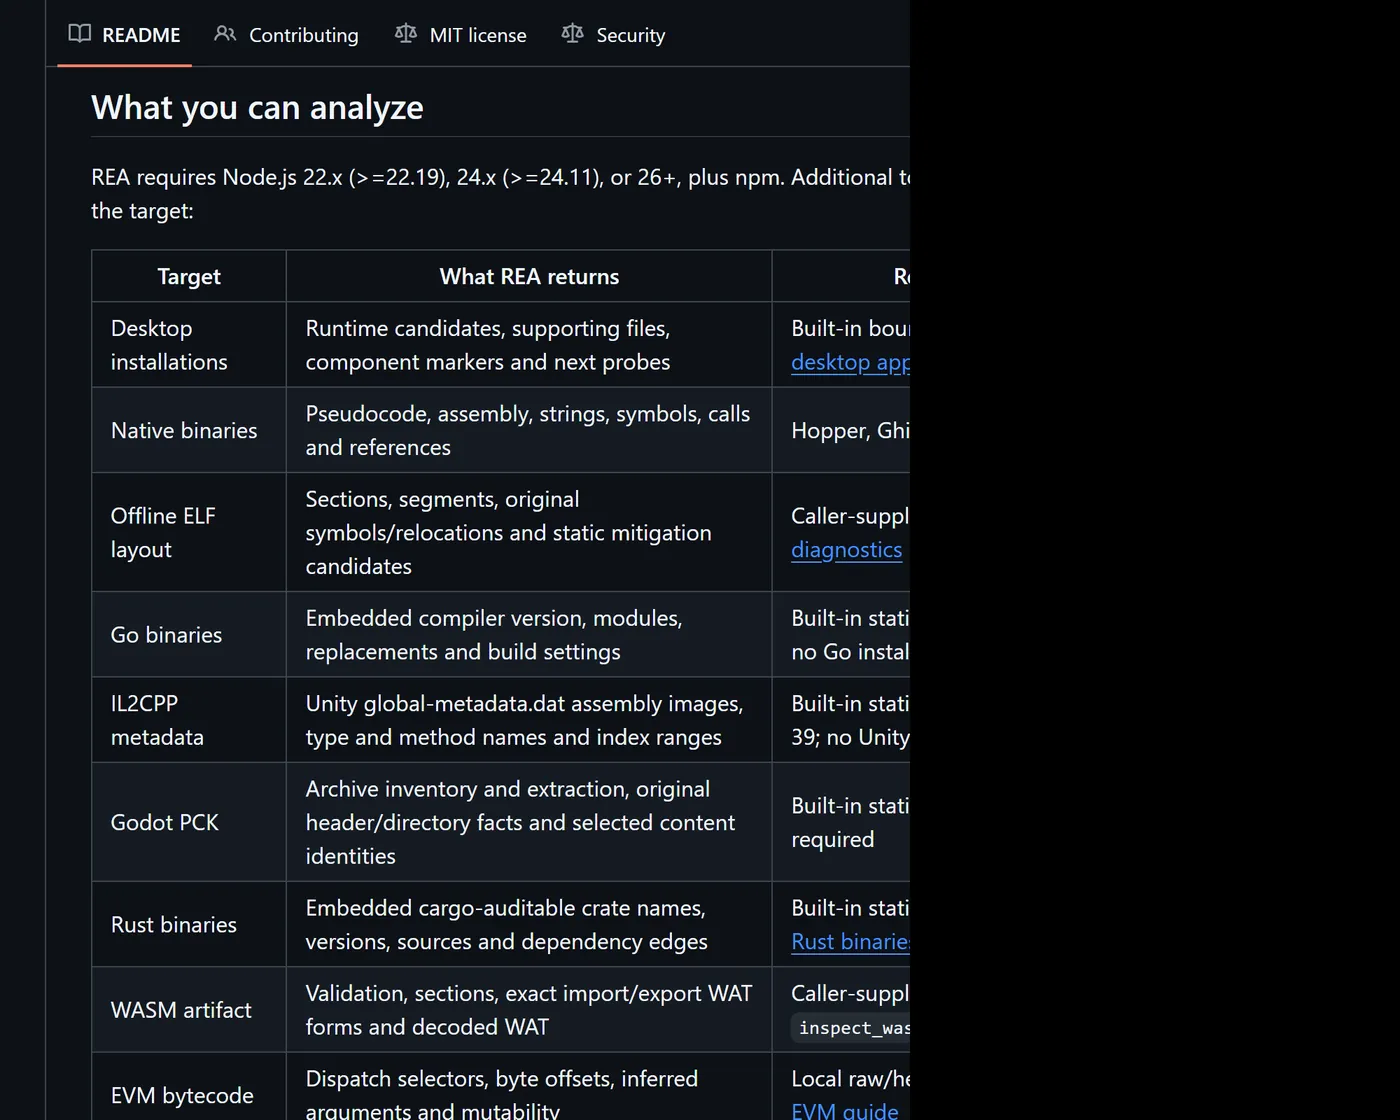The image size is (1400, 1120).
Task: Click 'Pseudocode, assembly, strings' description
Action: 529,431
